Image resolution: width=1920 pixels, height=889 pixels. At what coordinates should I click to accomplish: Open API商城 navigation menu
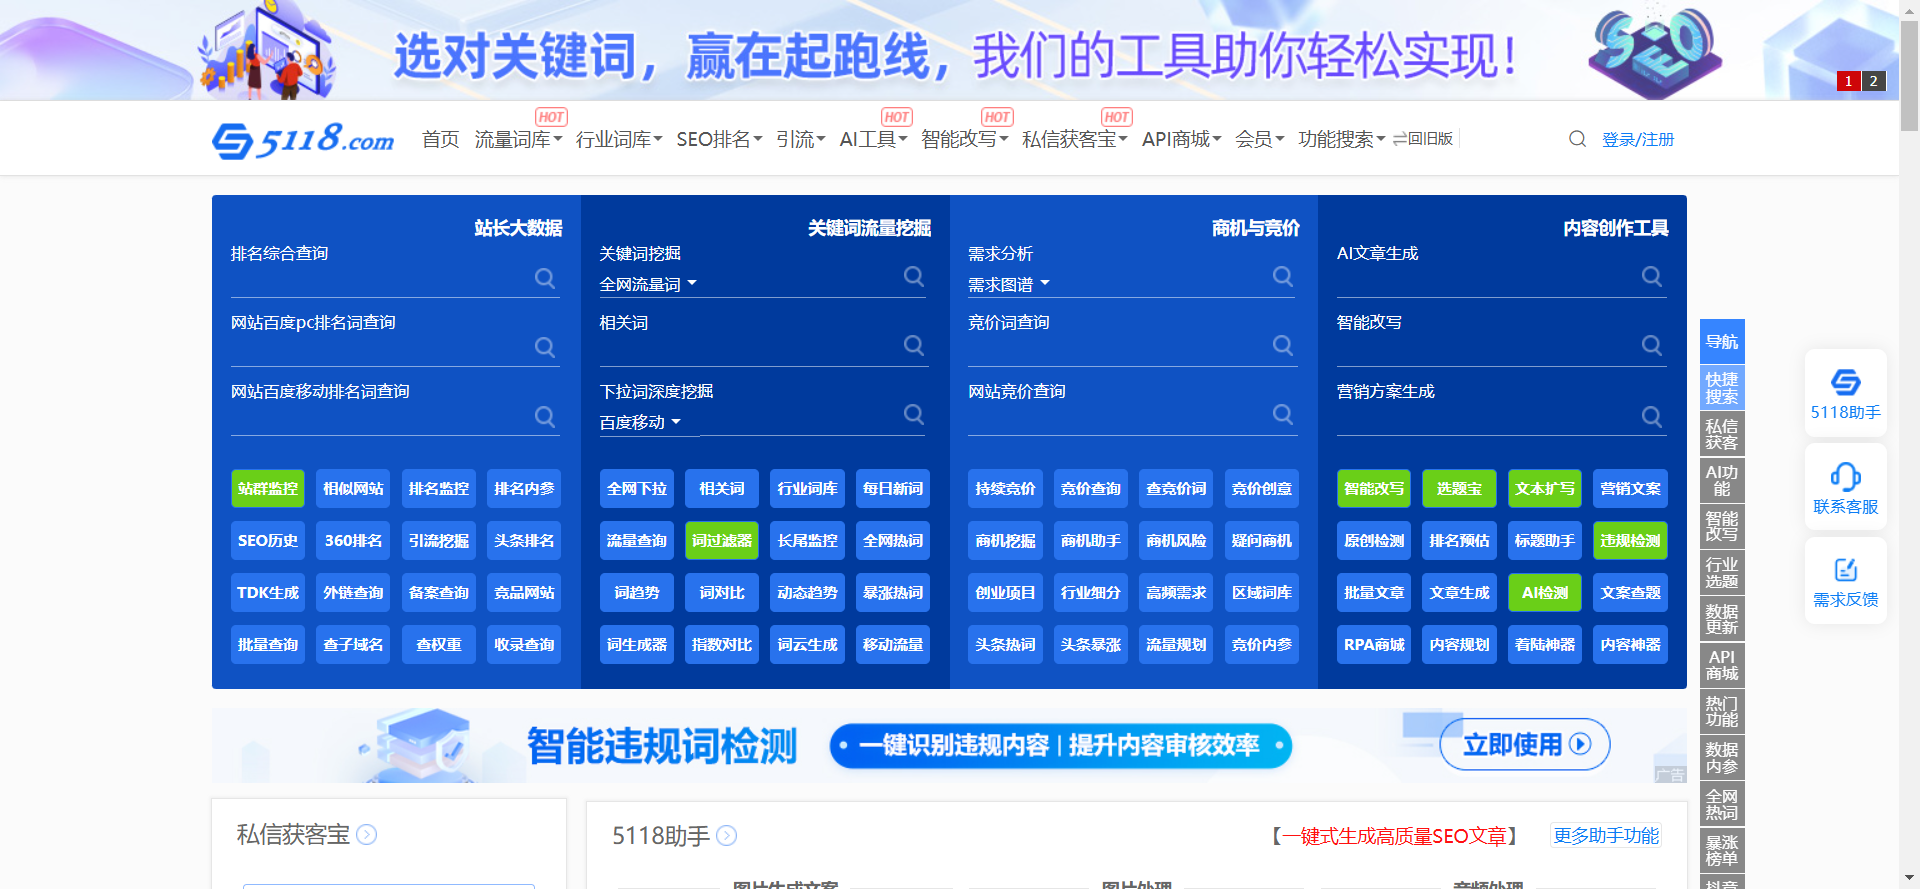tap(1182, 139)
